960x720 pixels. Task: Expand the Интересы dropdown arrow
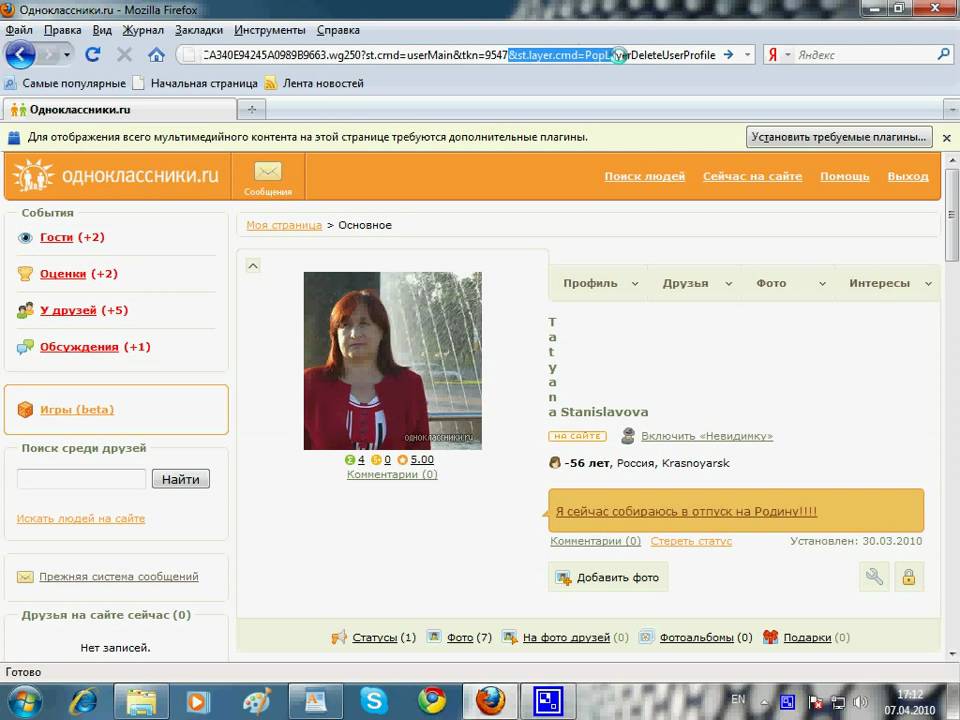(928, 283)
